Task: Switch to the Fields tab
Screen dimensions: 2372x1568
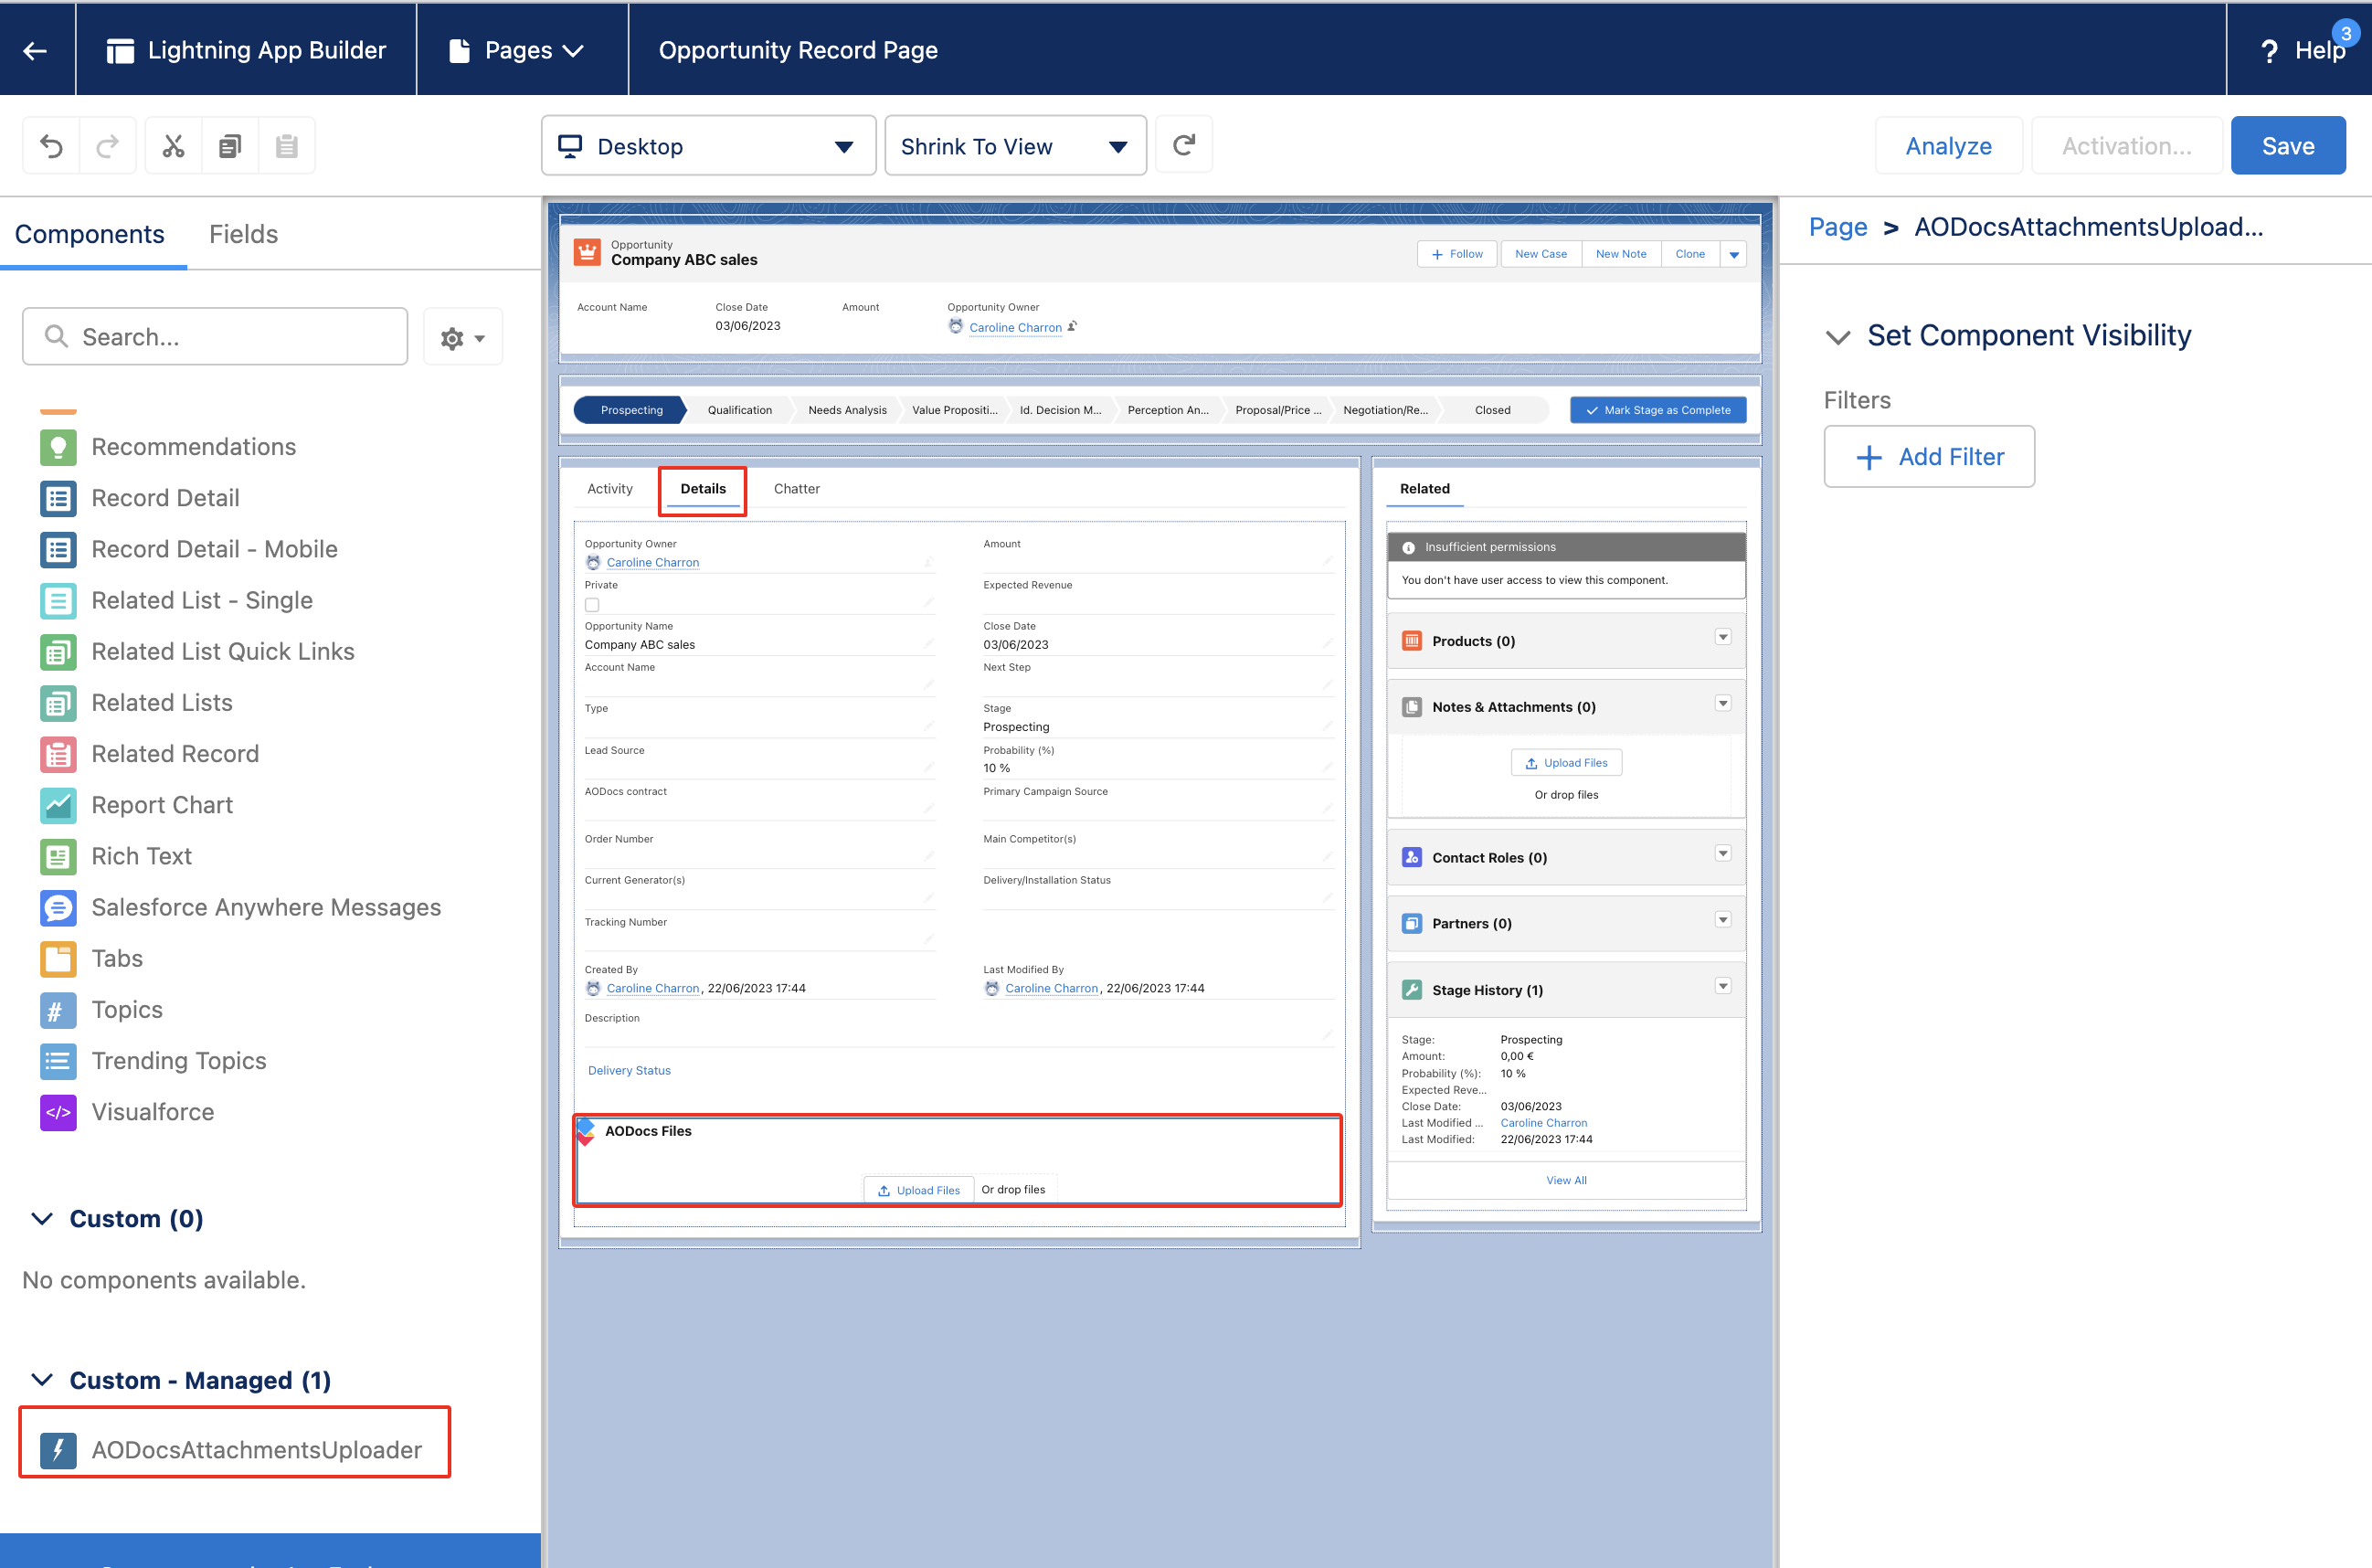Action: [x=243, y=234]
